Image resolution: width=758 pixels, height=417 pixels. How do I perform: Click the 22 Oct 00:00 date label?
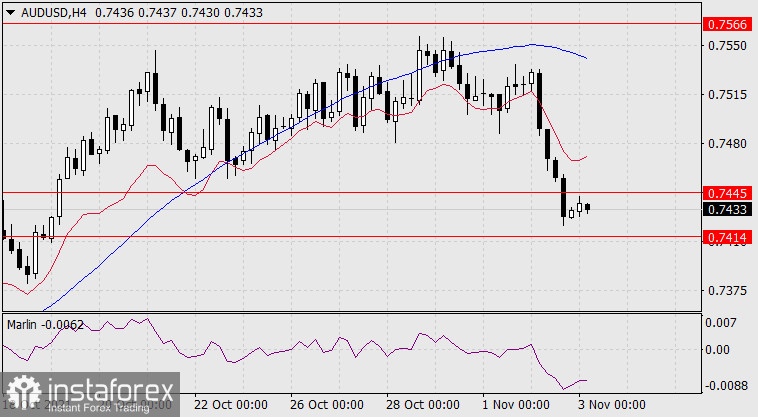point(228,405)
